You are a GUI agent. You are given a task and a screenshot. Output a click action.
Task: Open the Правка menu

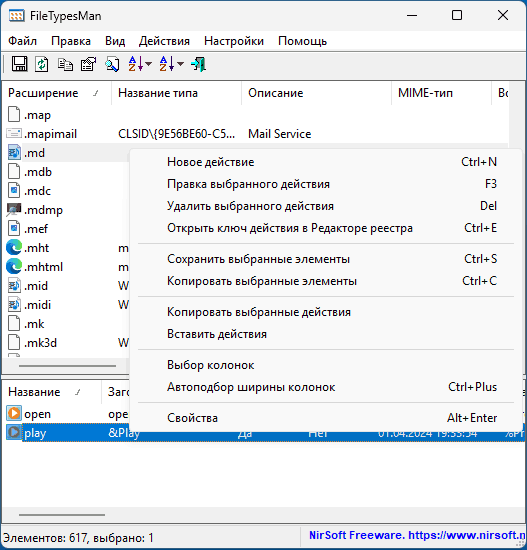click(x=71, y=41)
